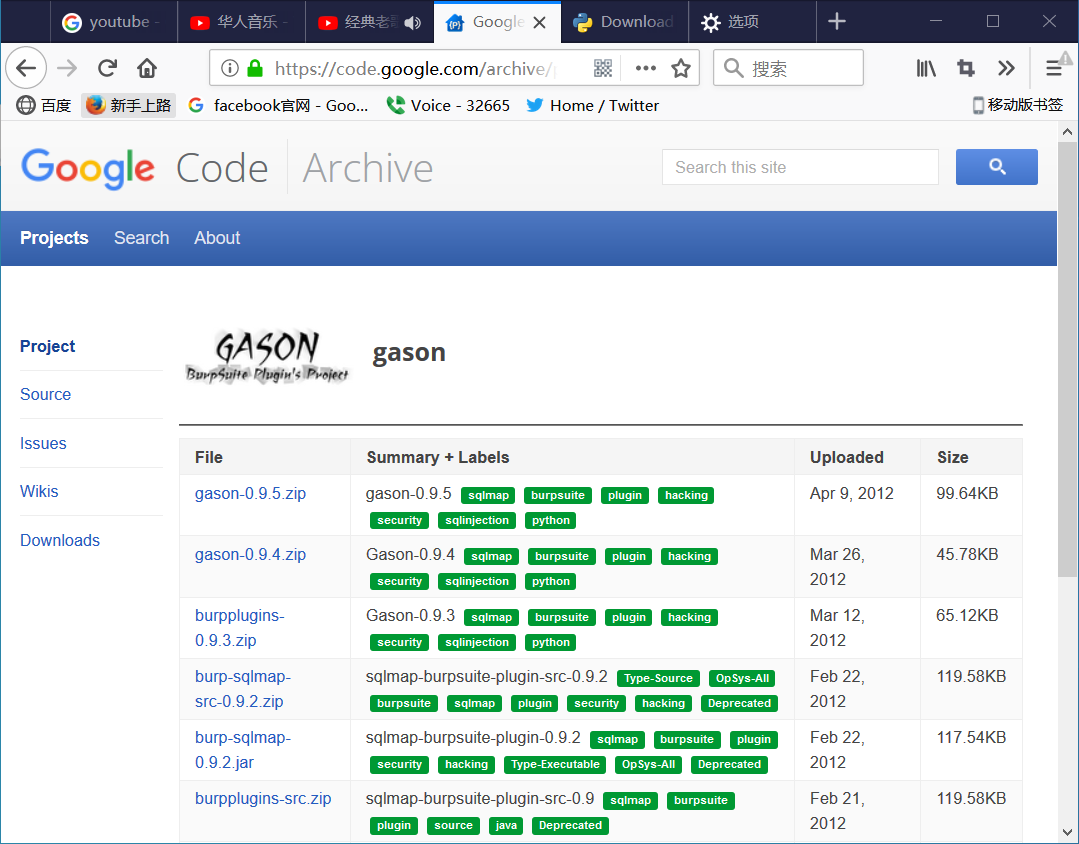Viewport: 1079px width, 844px height.
Task: Click the scrollbar down arrow
Action: point(1067,832)
